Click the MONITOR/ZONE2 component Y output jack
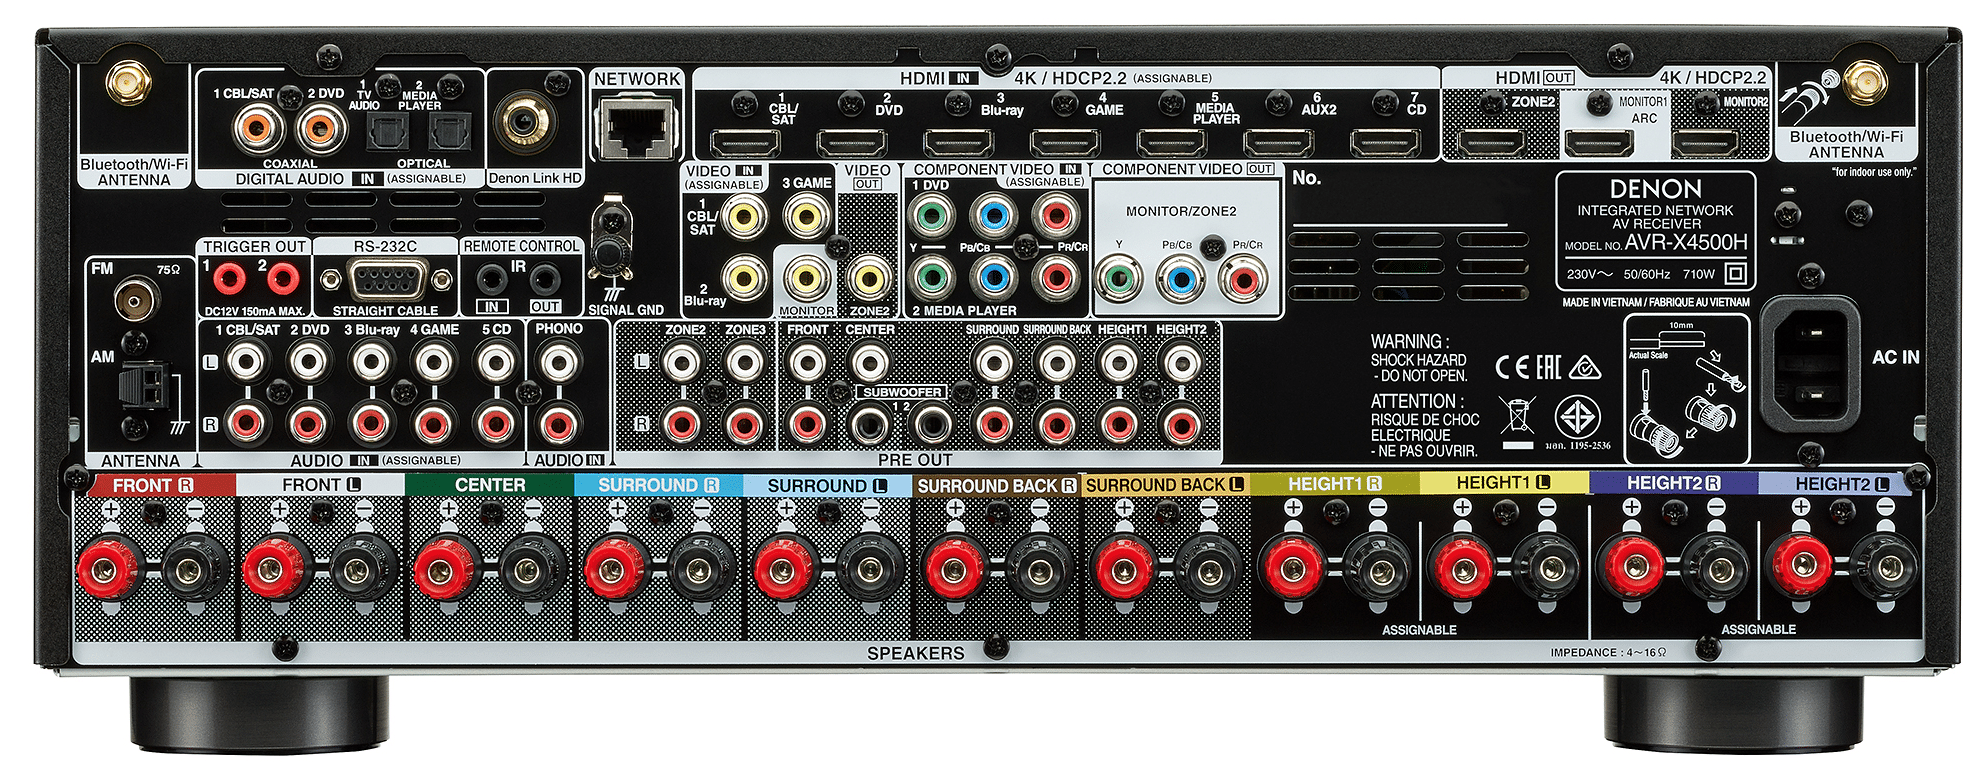The width and height of the screenshot is (1982, 778). [x=1118, y=279]
